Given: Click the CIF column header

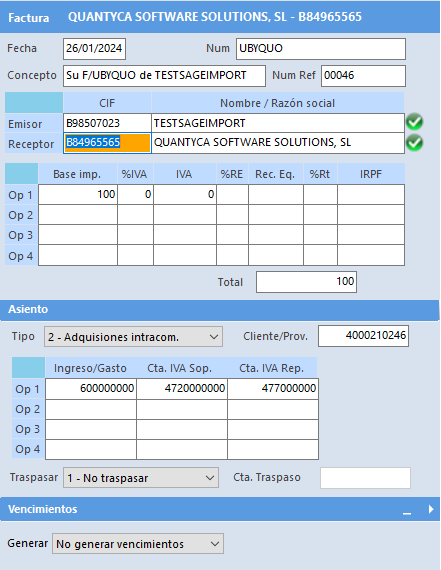Looking at the screenshot, I should [107, 103].
